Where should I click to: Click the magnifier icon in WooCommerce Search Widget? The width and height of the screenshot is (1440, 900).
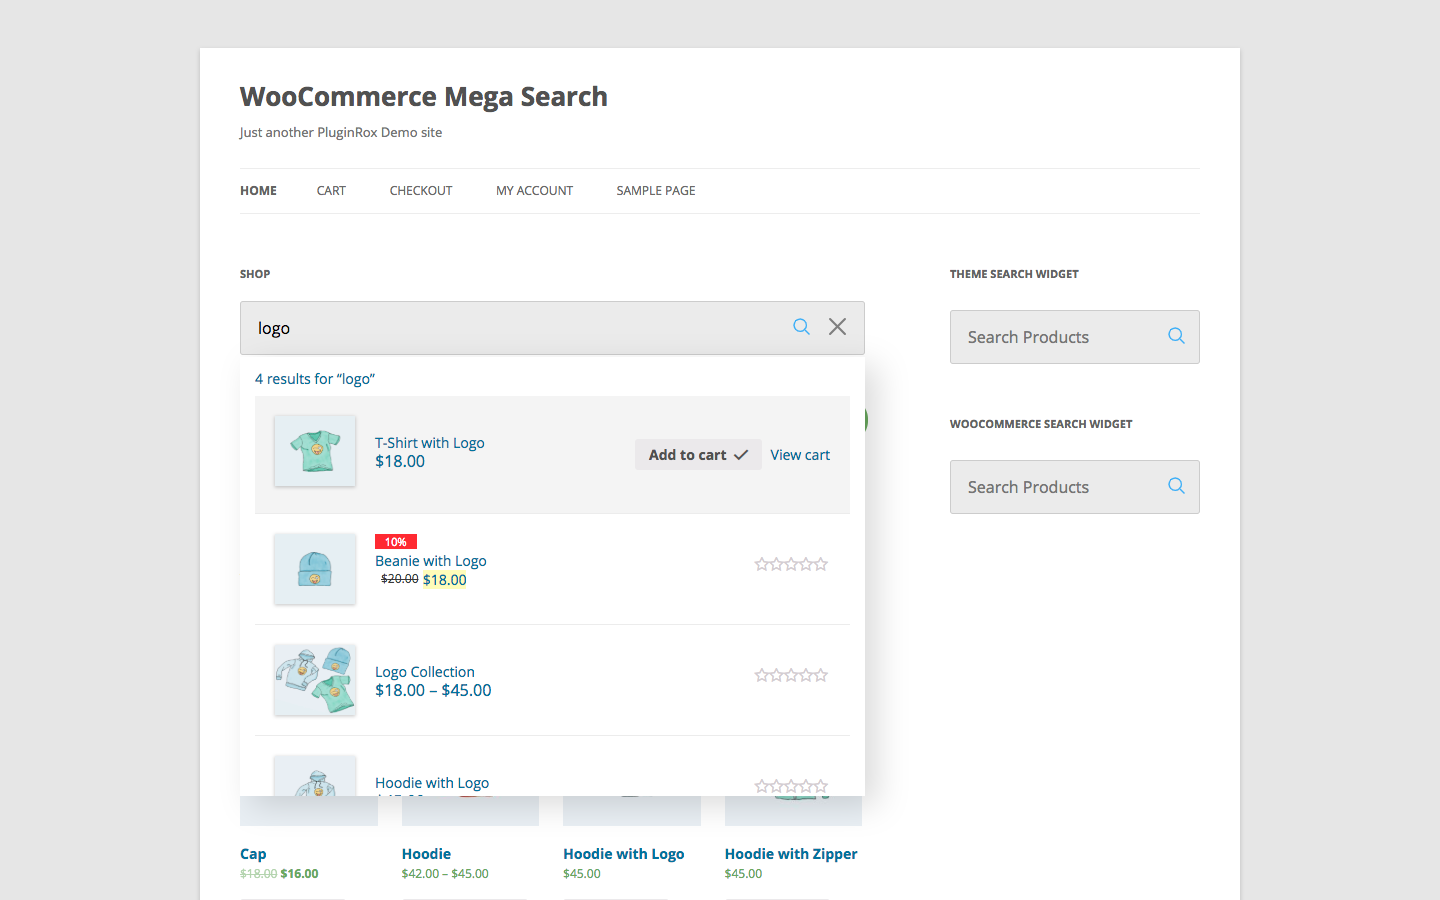click(x=1176, y=486)
